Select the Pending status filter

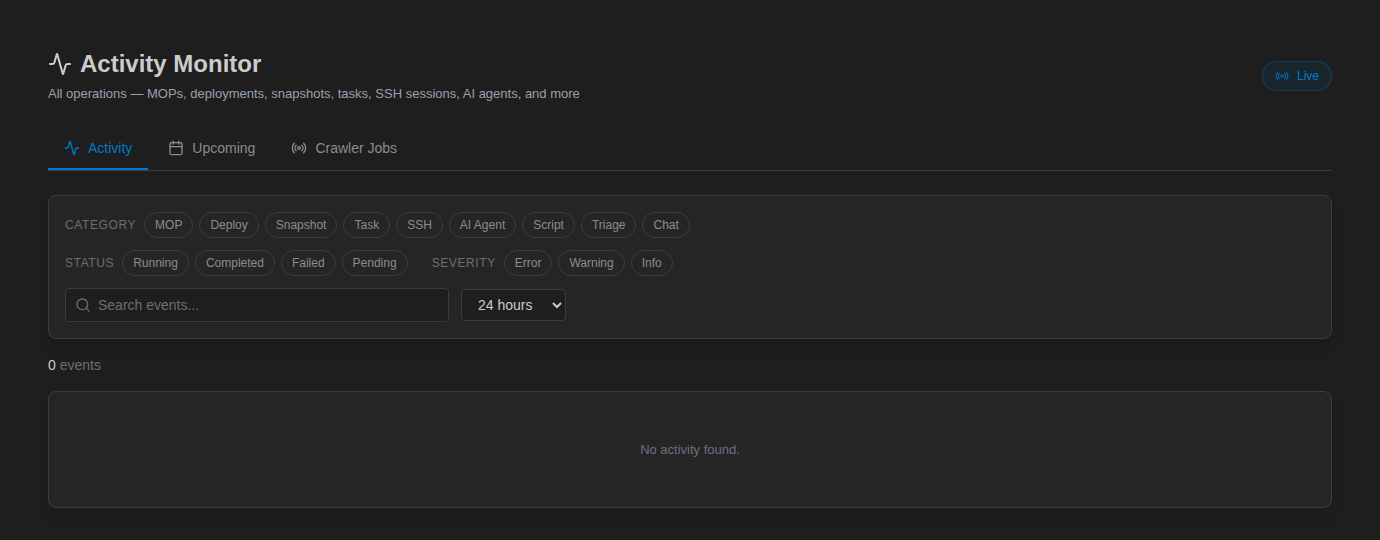375,263
